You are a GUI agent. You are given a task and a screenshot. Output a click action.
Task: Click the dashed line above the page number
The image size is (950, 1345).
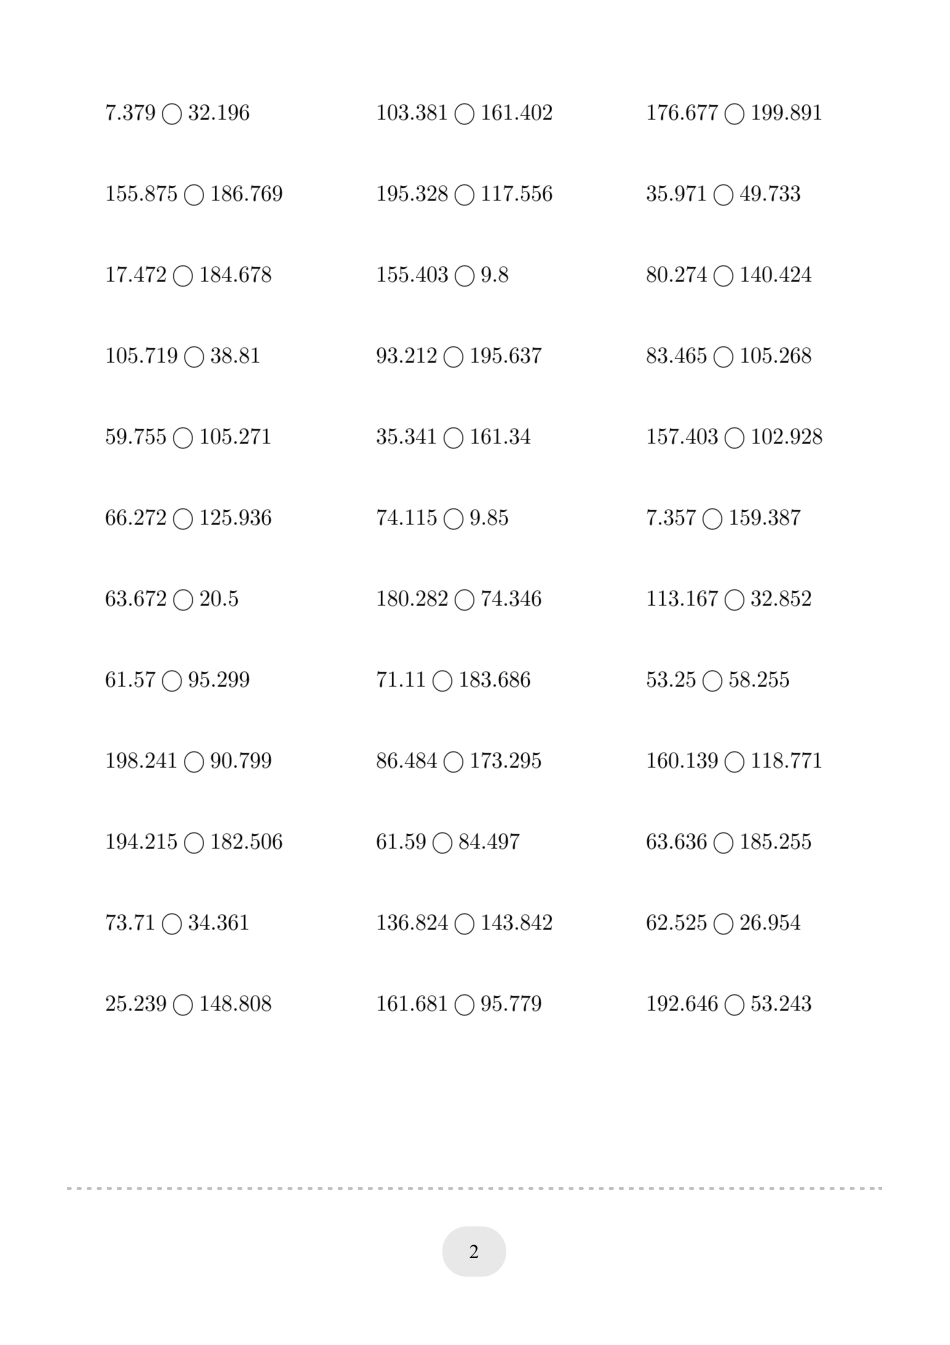[x=474, y=1188]
